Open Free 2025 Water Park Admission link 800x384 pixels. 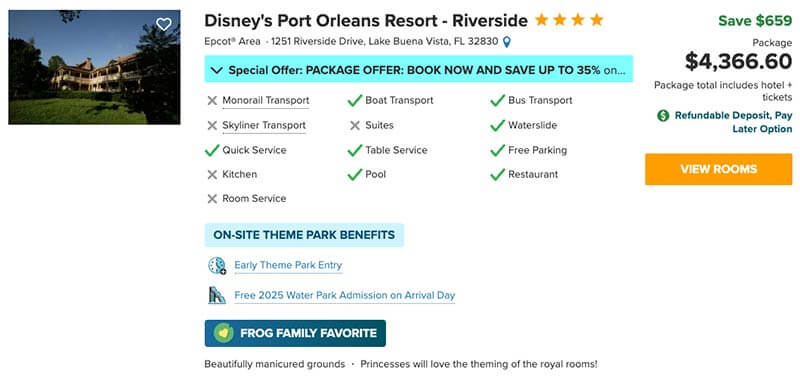pos(344,295)
